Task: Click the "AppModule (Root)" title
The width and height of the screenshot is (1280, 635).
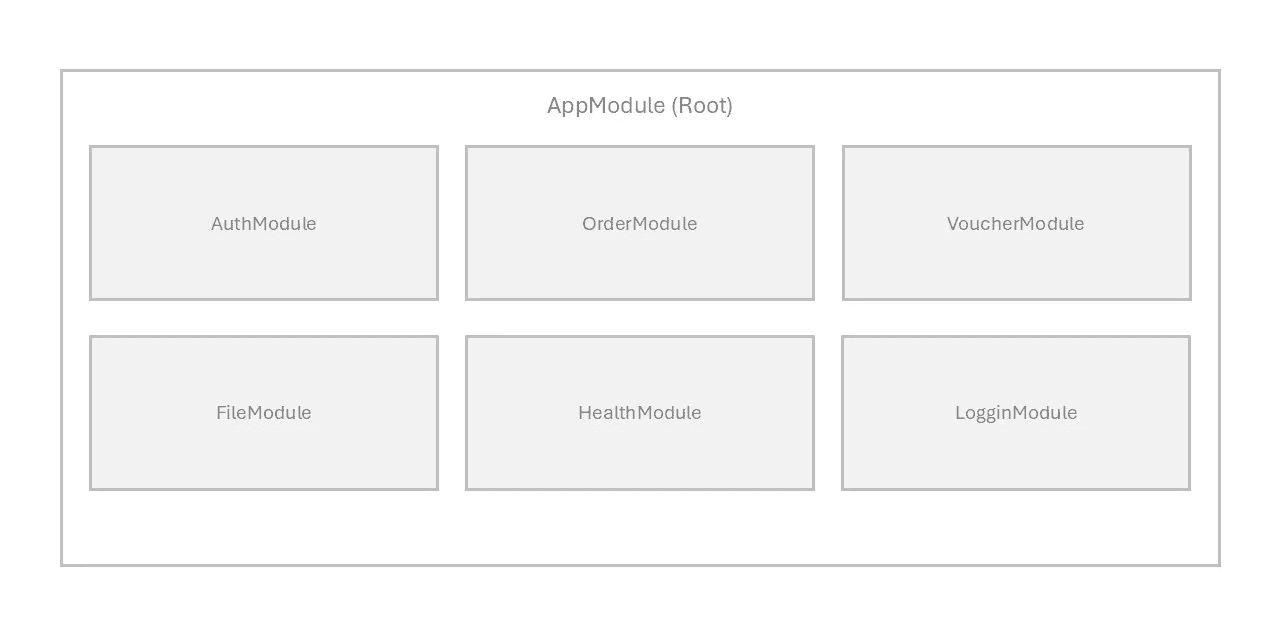Action: [640, 106]
